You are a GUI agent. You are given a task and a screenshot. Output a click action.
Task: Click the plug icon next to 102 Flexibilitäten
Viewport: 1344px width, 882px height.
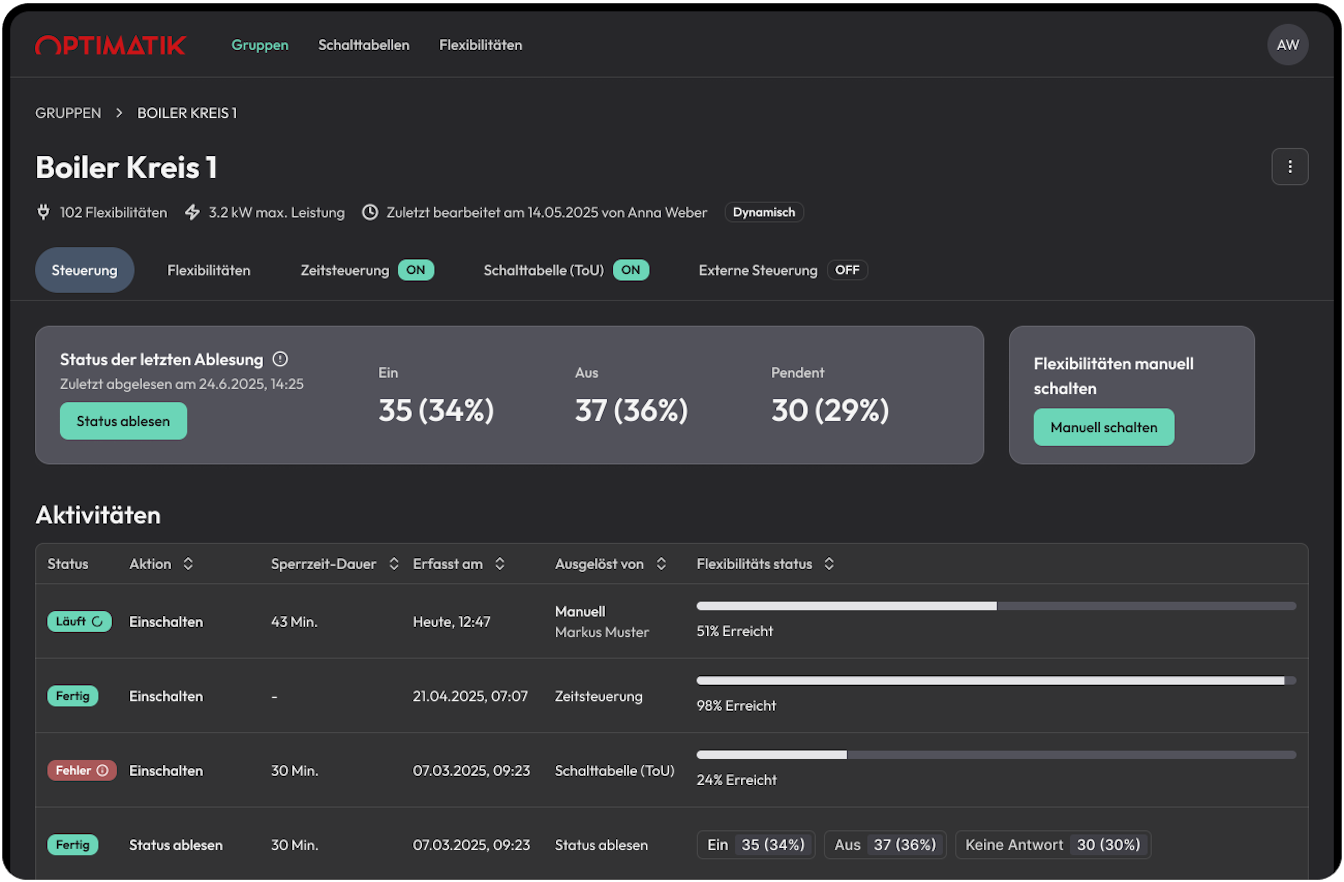coord(44,212)
